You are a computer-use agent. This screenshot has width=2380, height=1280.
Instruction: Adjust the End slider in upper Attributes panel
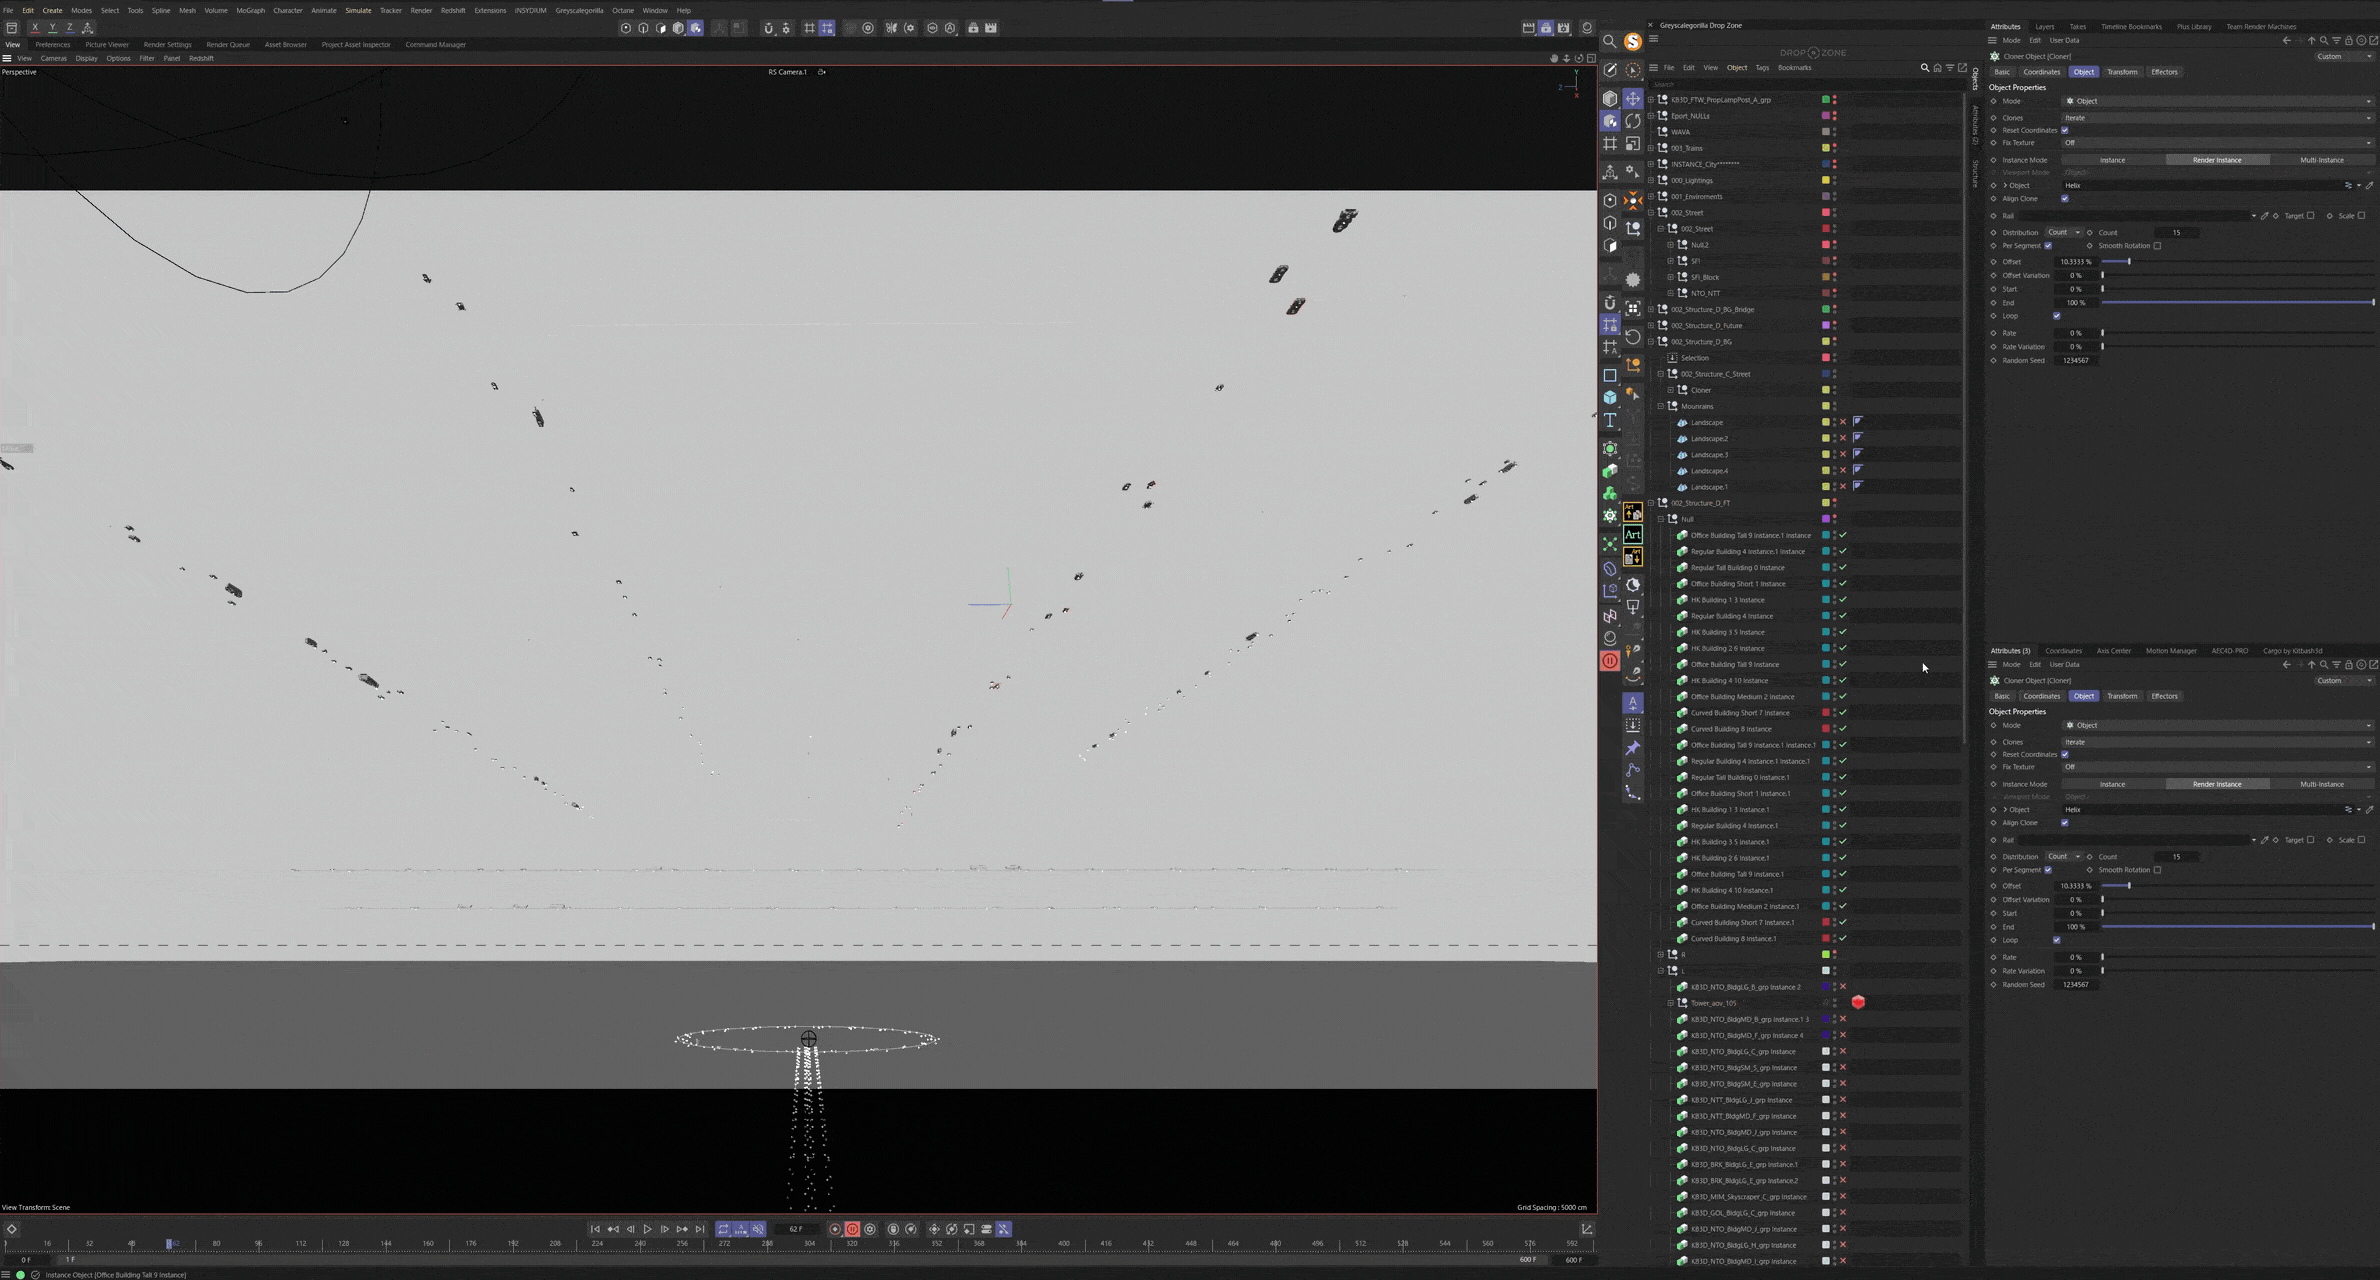pos(2237,302)
